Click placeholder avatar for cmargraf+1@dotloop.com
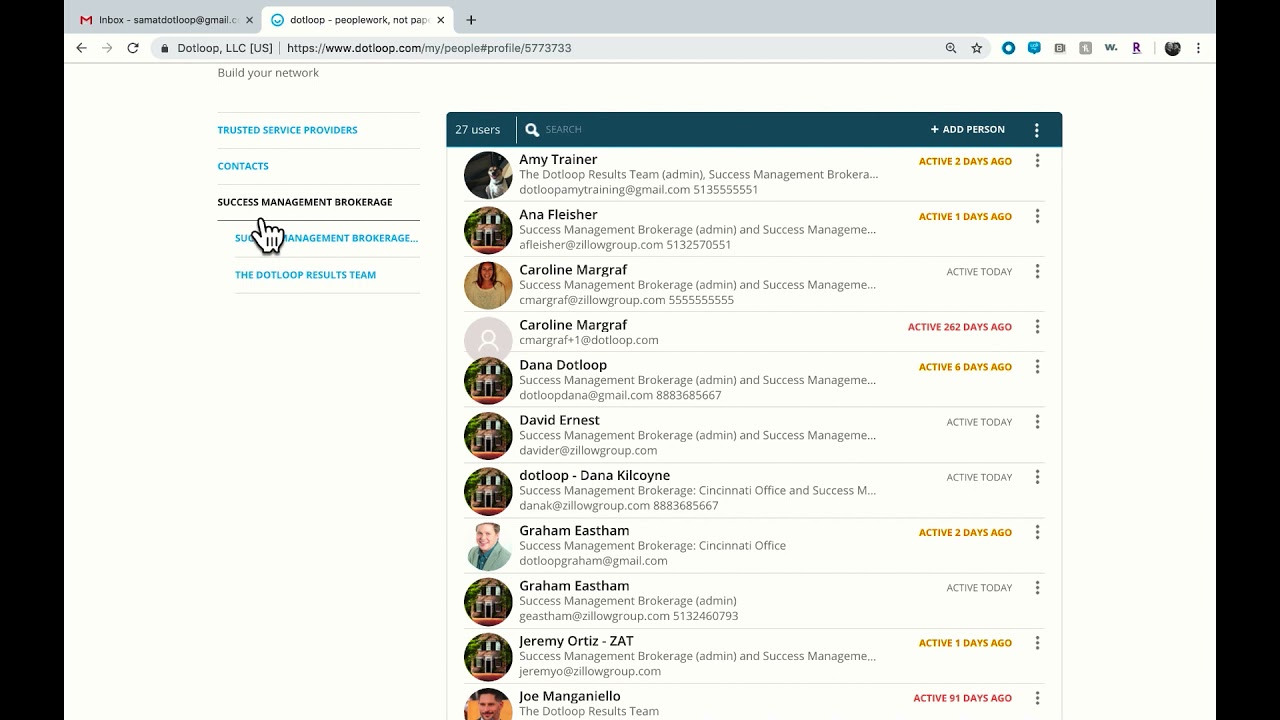The height and width of the screenshot is (720, 1280). (488, 339)
